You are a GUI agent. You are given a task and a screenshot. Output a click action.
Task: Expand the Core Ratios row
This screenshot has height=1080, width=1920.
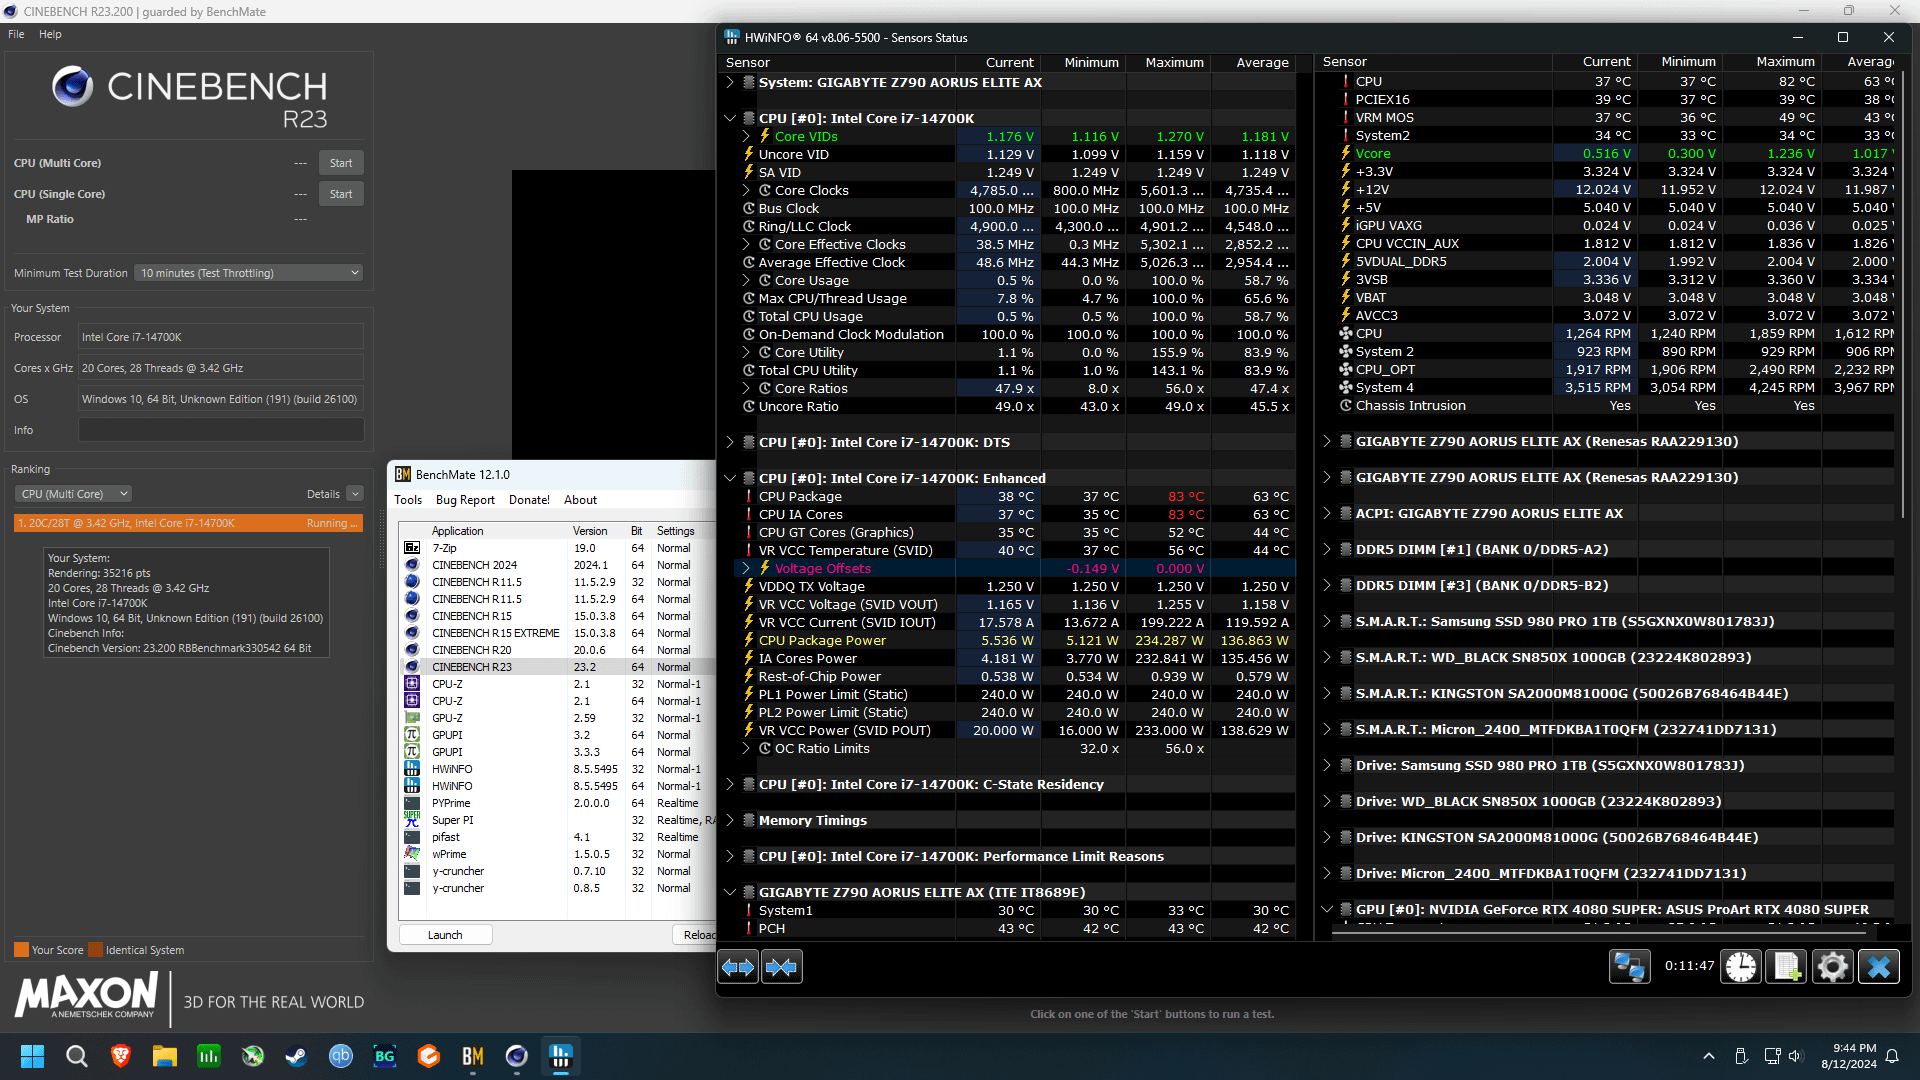746,388
